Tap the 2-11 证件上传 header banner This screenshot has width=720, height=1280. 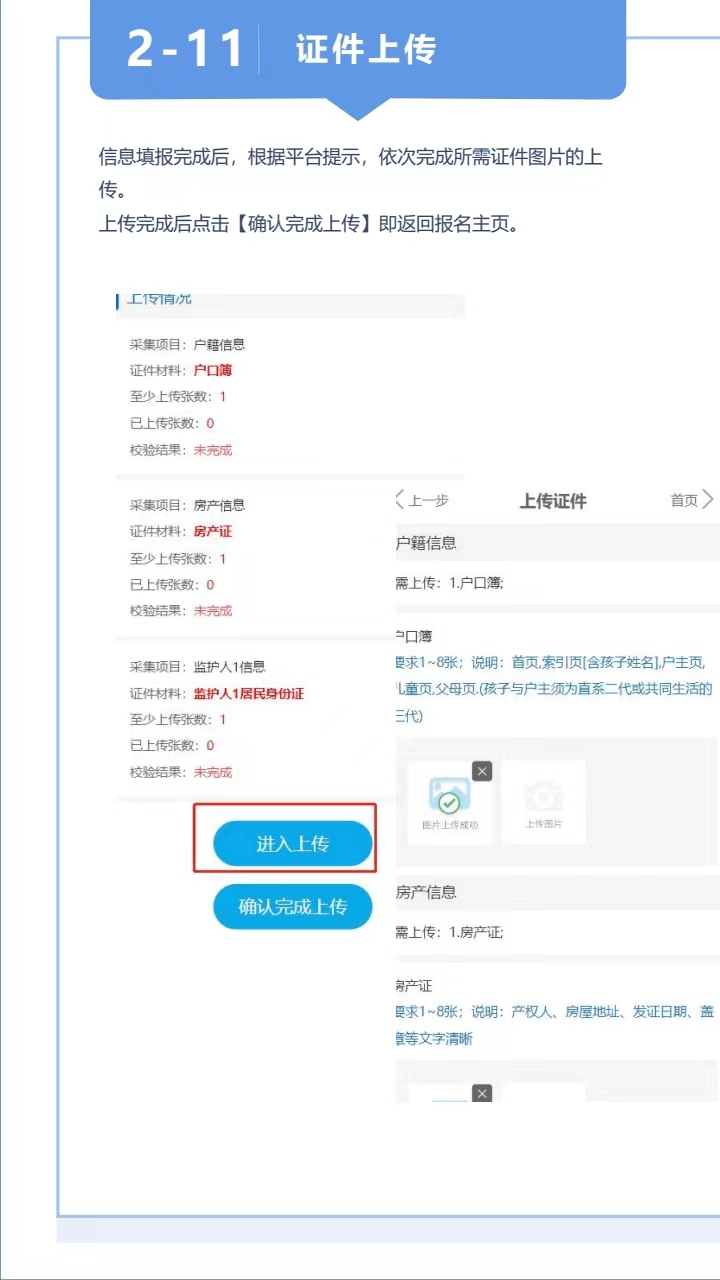pos(357,50)
